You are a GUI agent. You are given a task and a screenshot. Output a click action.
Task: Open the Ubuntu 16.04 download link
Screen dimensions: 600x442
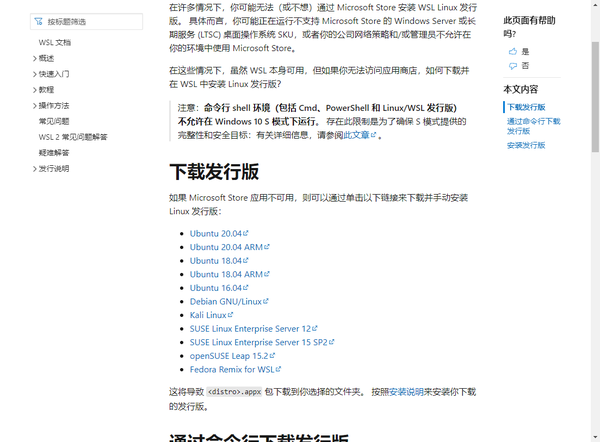pos(219,288)
